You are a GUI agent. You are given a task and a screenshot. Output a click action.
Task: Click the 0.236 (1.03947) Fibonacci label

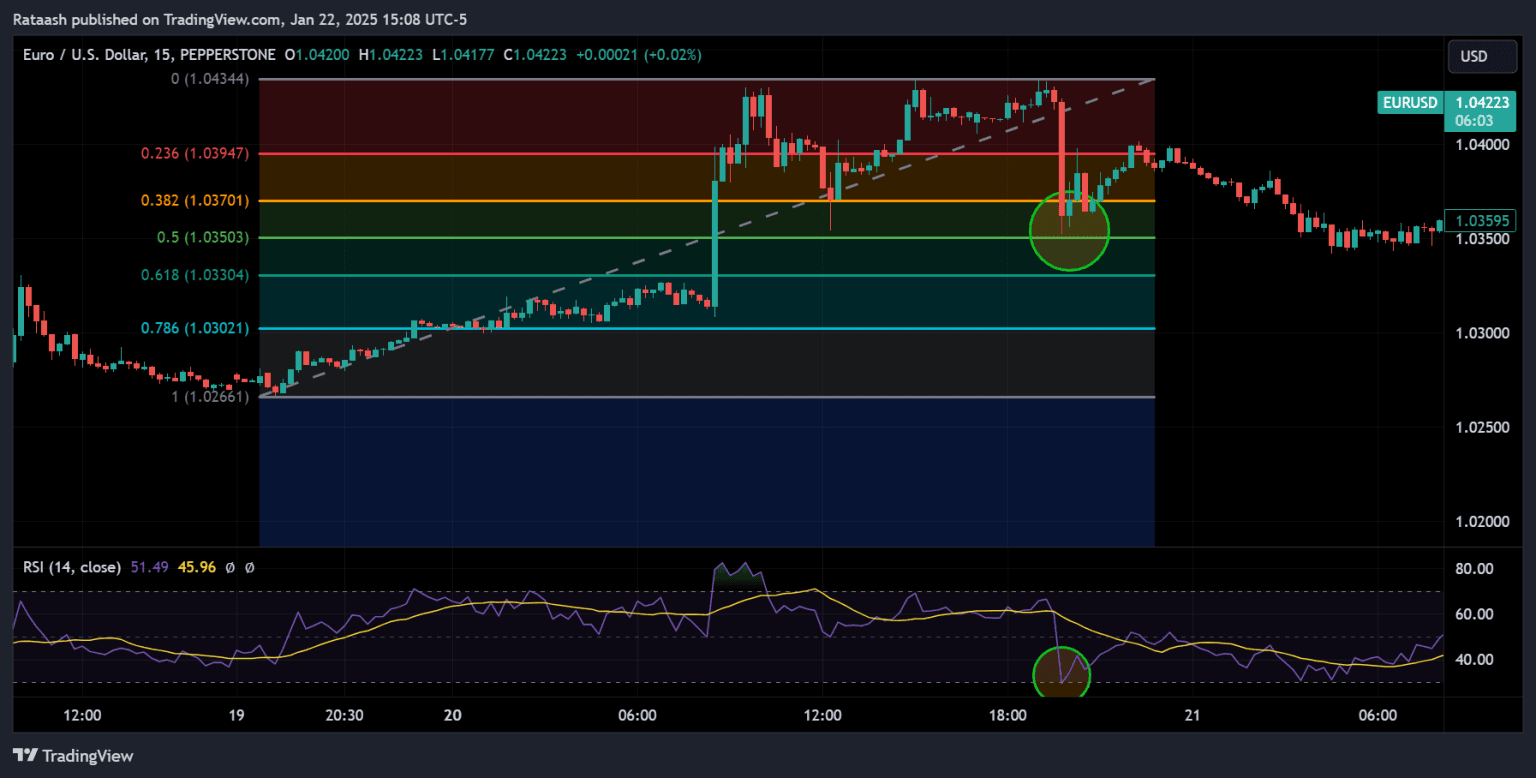tap(195, 153)
